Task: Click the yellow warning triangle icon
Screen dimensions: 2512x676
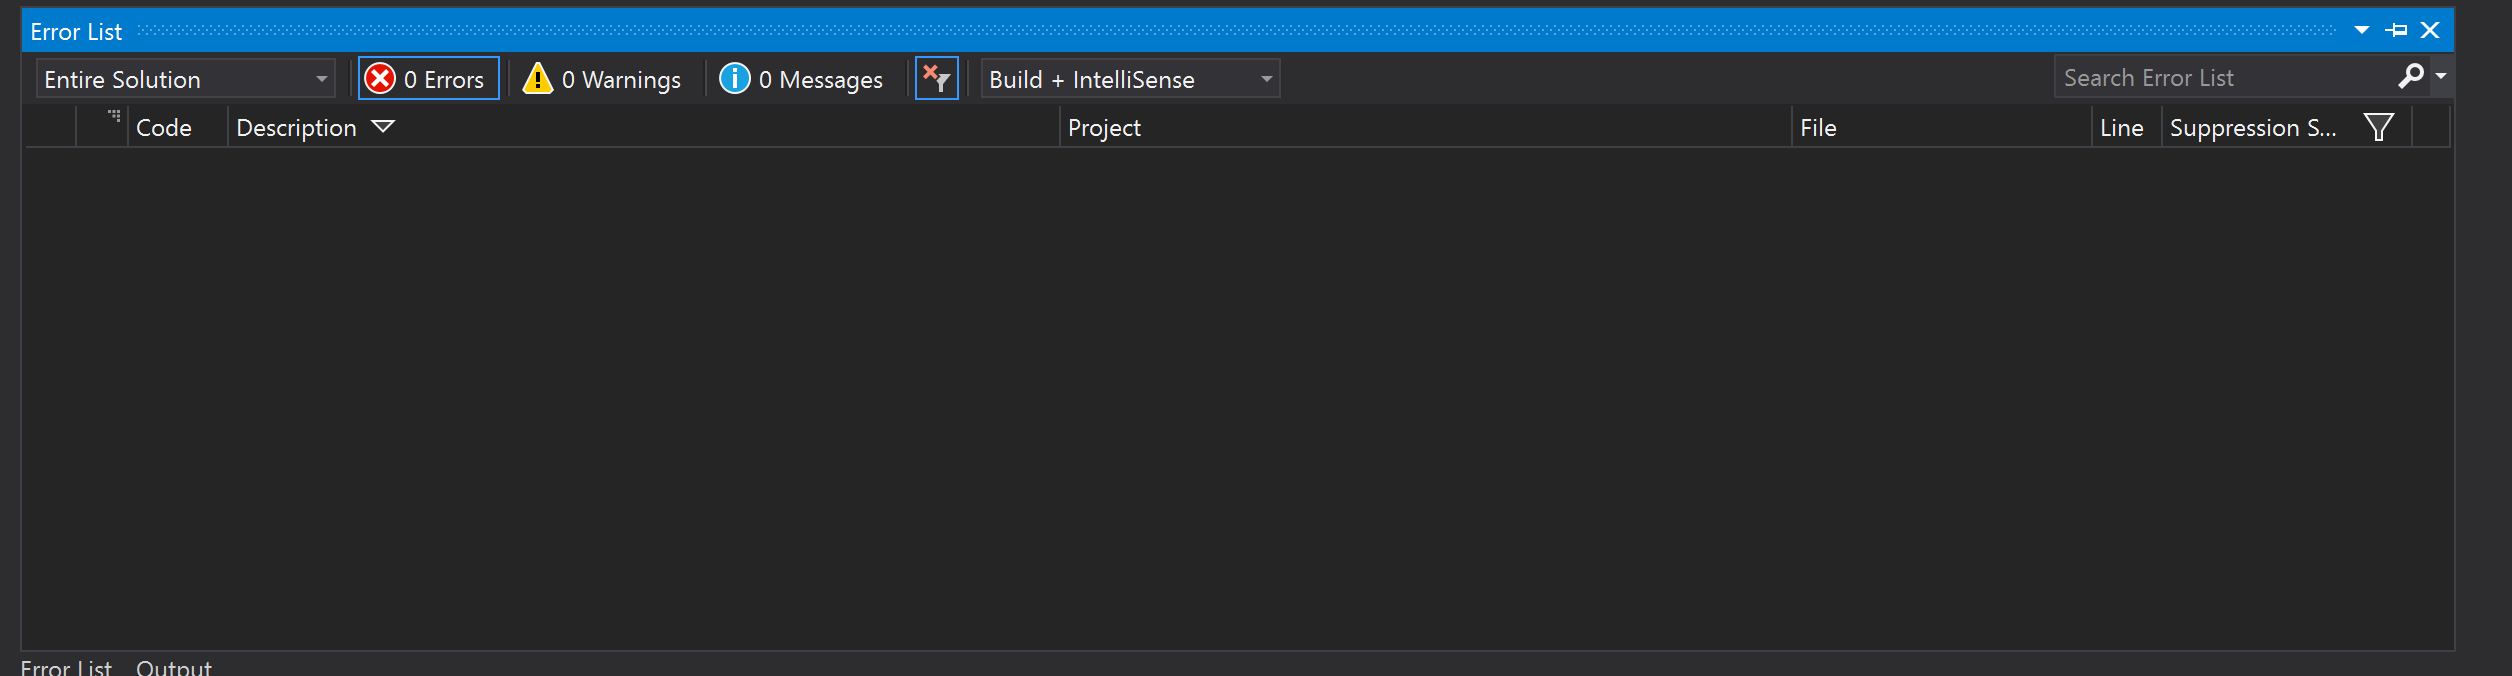Action: pos(537,78)
